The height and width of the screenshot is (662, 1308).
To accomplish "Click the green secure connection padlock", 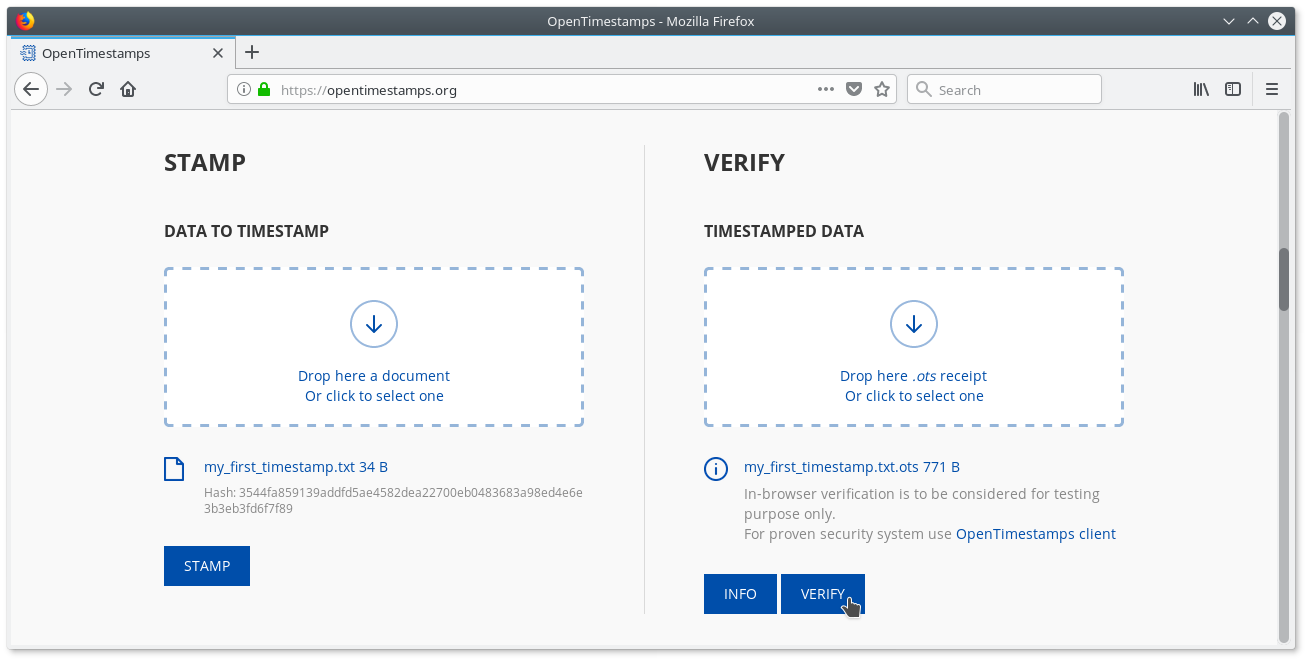I will pyautogui.click(x=264, y=89).
